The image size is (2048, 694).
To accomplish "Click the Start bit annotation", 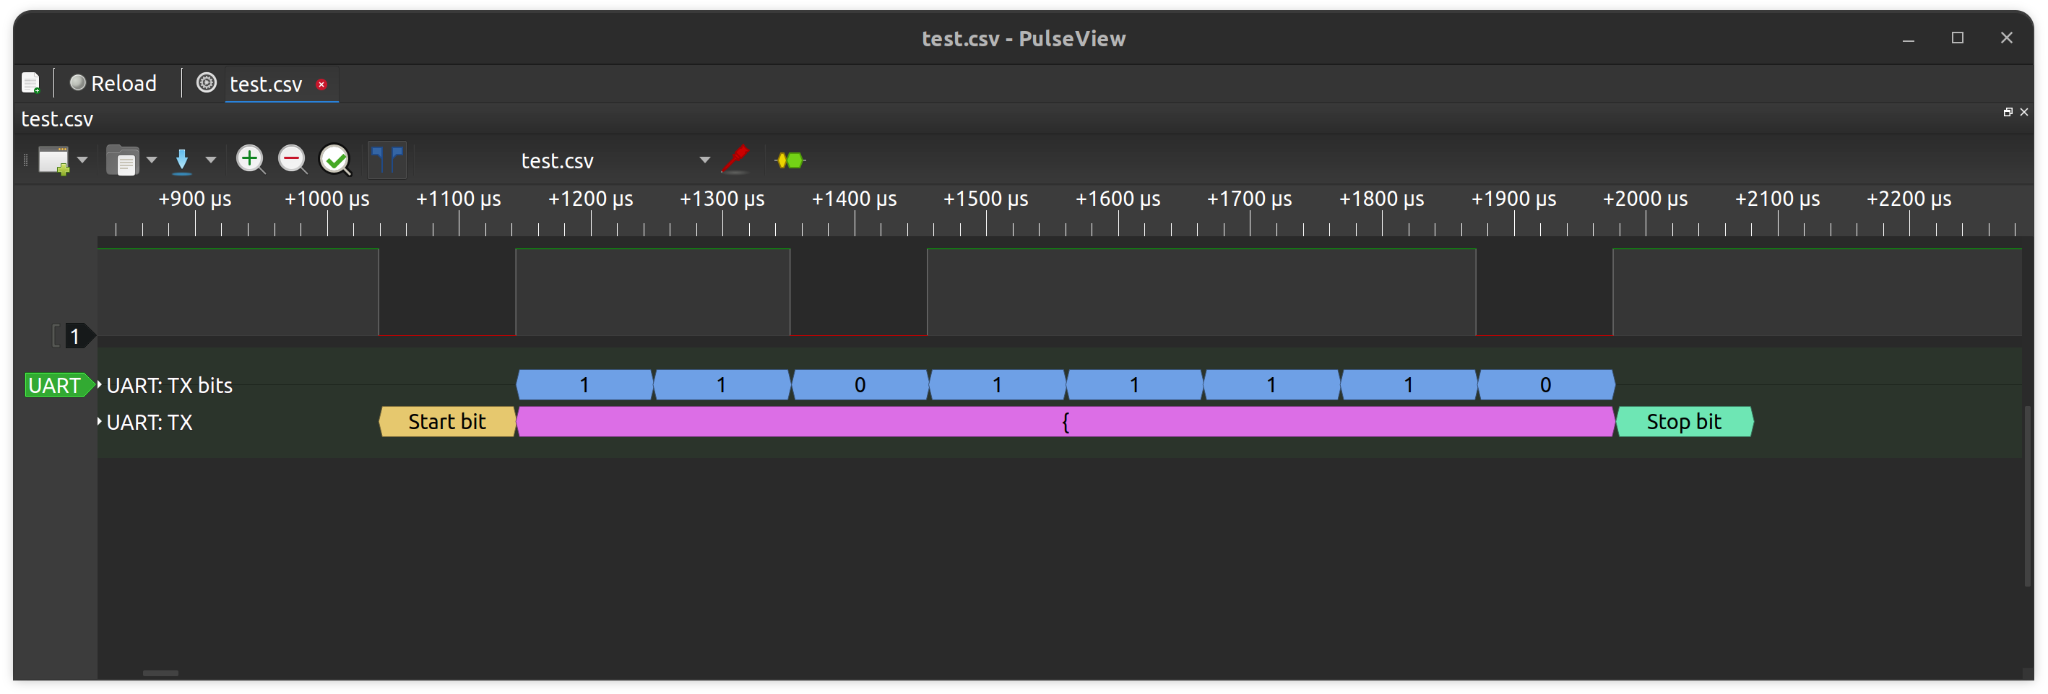I will click(447, 422).
